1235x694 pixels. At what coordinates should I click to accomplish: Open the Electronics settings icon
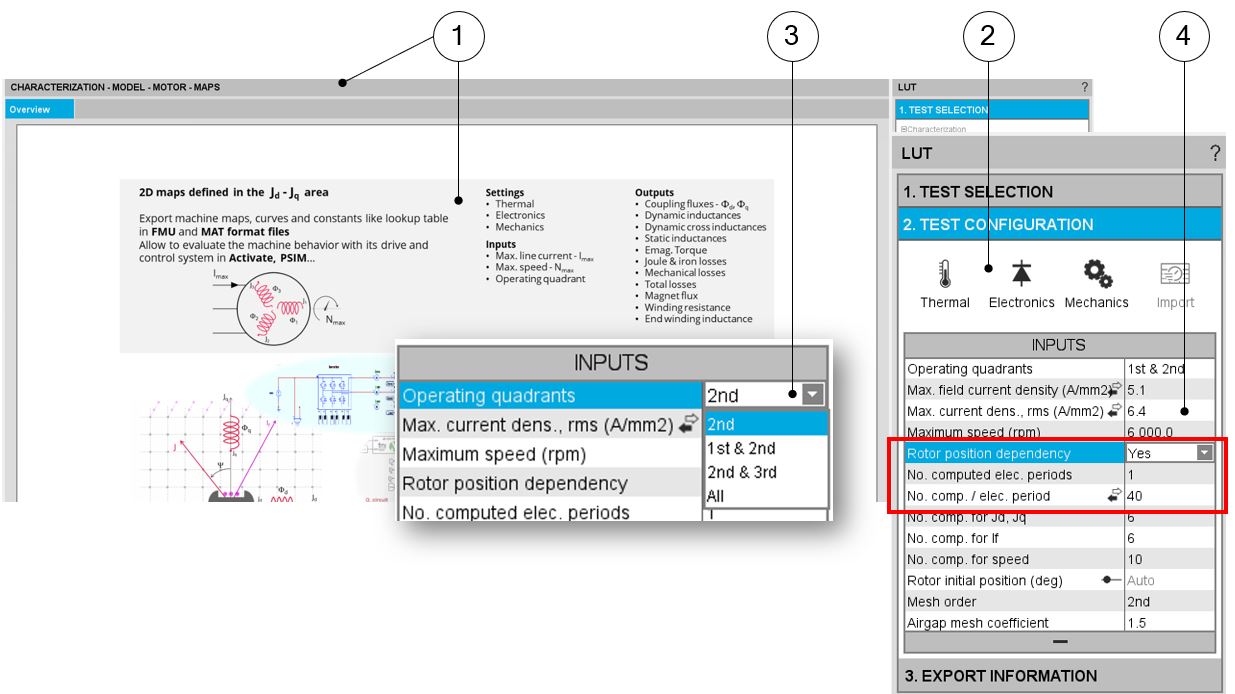point(1021,275)
